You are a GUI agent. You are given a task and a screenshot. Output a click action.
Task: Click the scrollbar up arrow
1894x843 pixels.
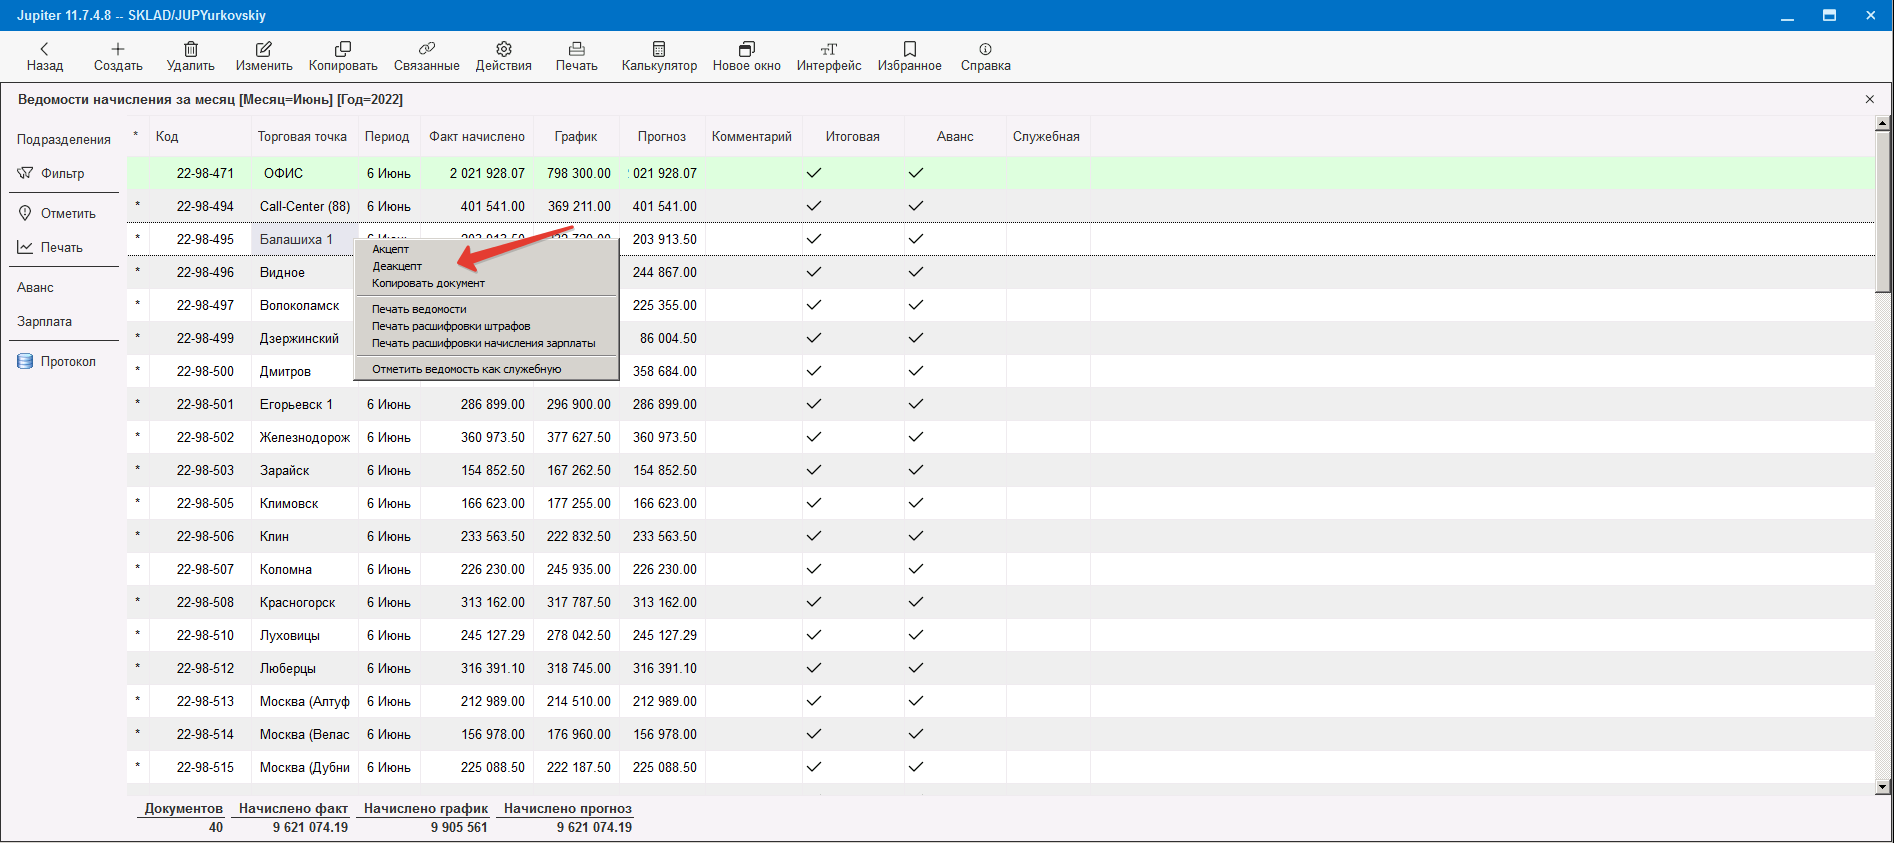[x=1882, y=124]
